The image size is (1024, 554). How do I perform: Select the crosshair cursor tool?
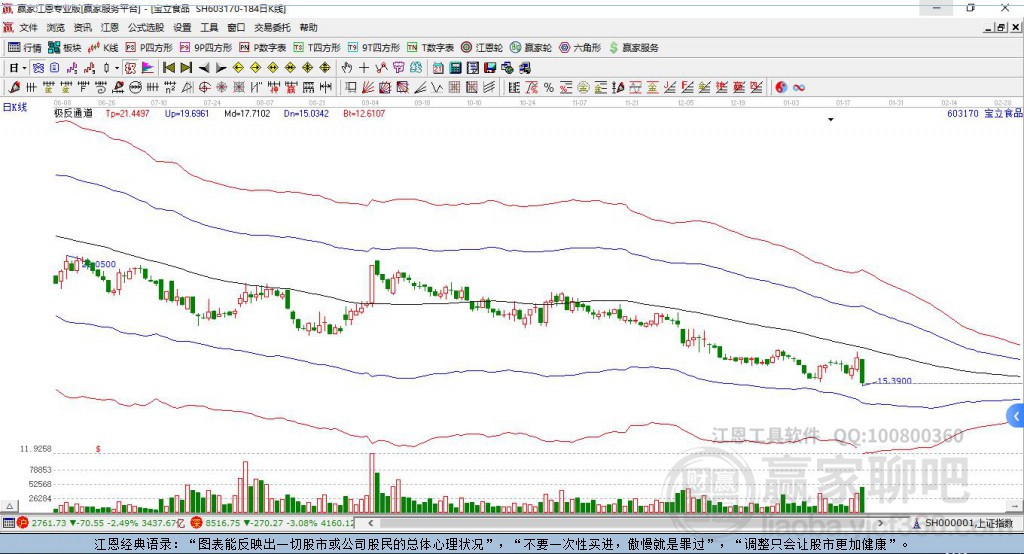(364, 68)
